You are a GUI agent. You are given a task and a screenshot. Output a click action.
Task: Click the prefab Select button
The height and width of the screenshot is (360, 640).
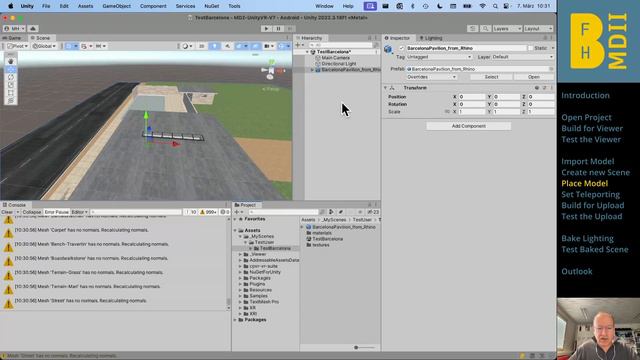click(491, 77)
